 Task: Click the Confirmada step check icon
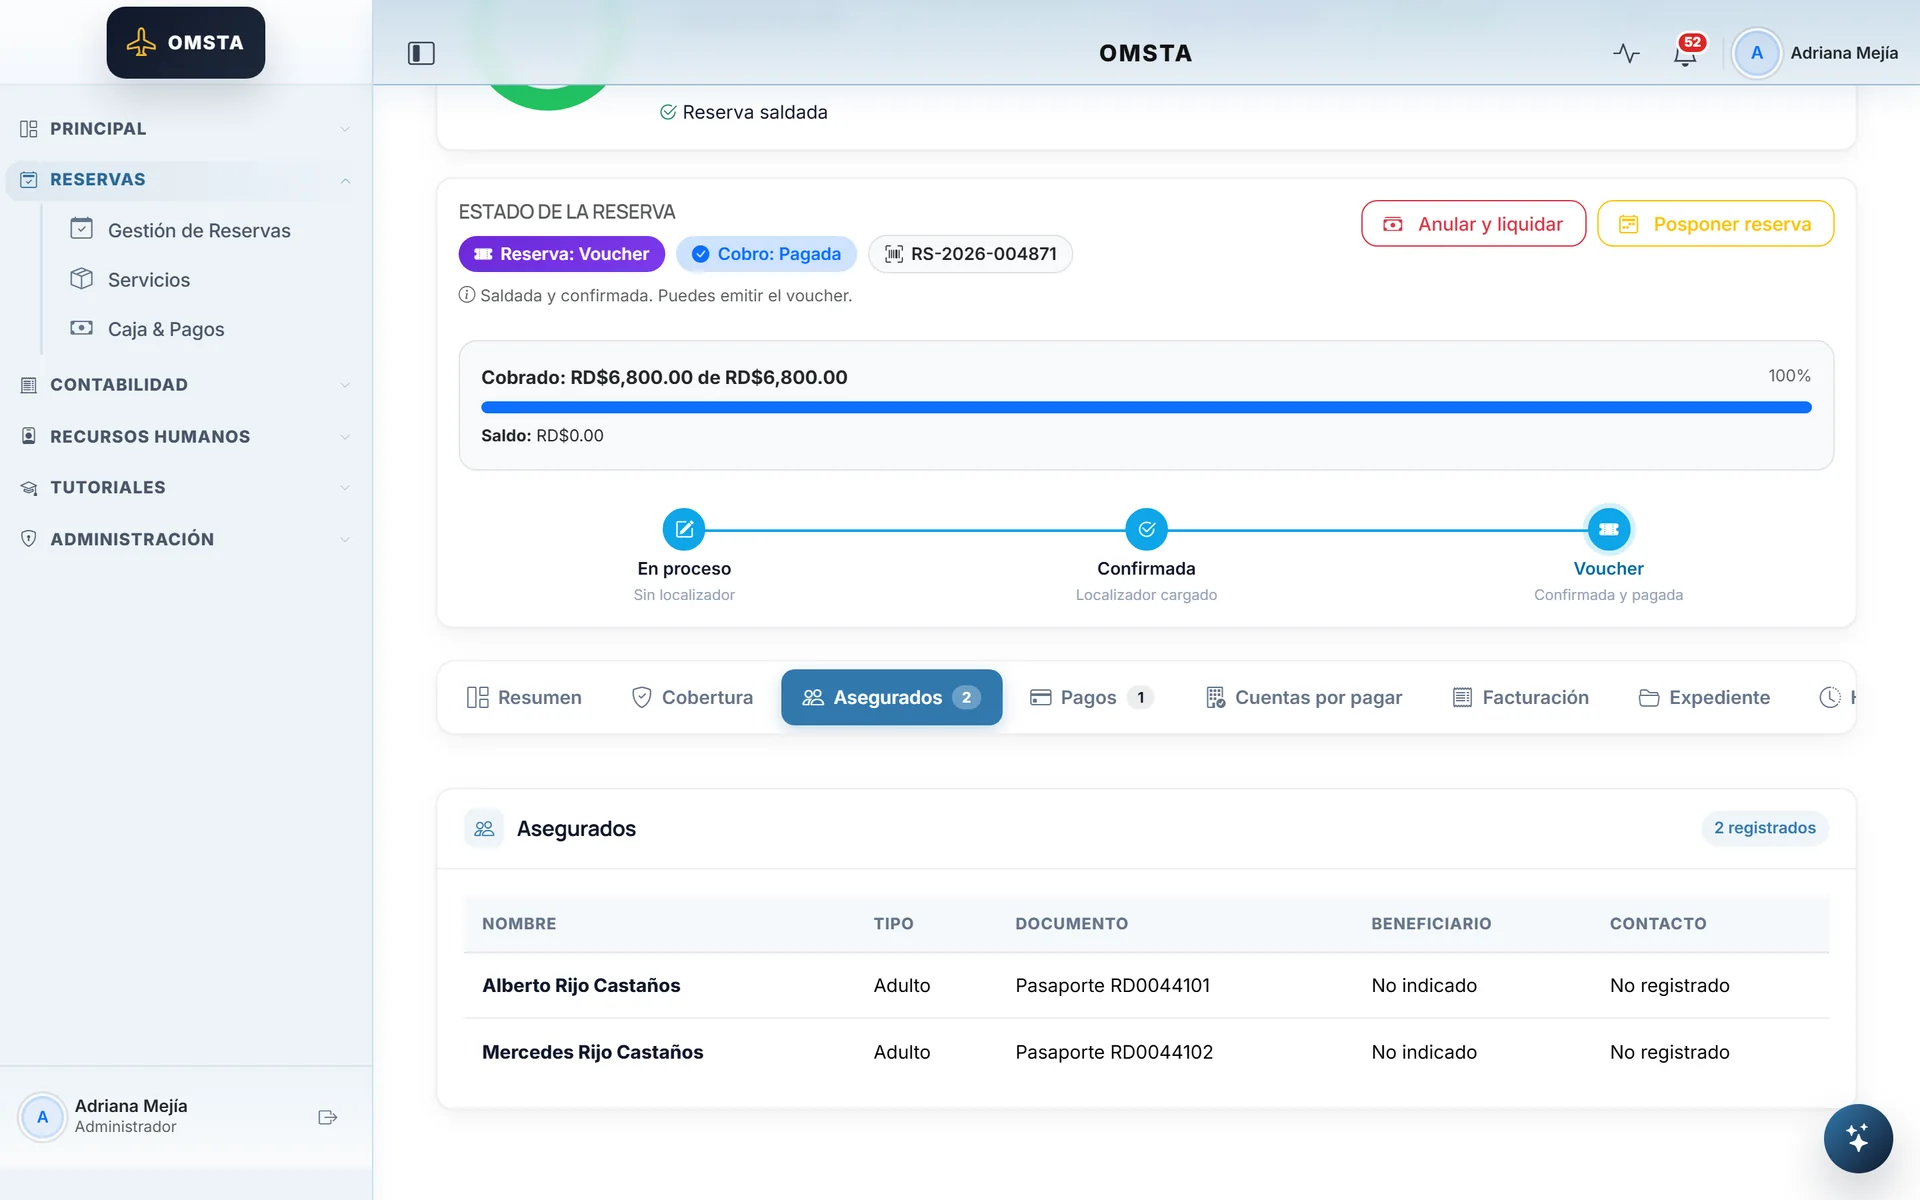click(1146, 529)
